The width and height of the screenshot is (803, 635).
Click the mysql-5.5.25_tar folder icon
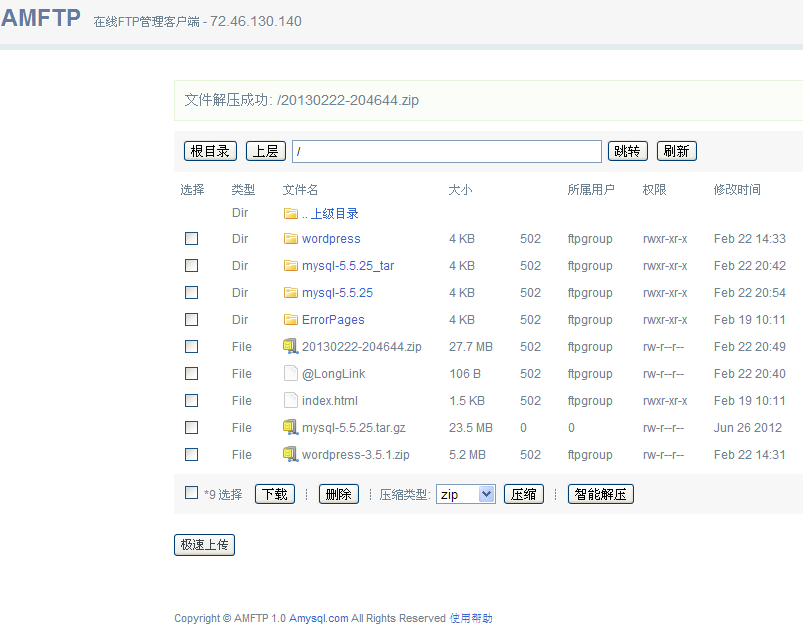[x=291, y=266]
